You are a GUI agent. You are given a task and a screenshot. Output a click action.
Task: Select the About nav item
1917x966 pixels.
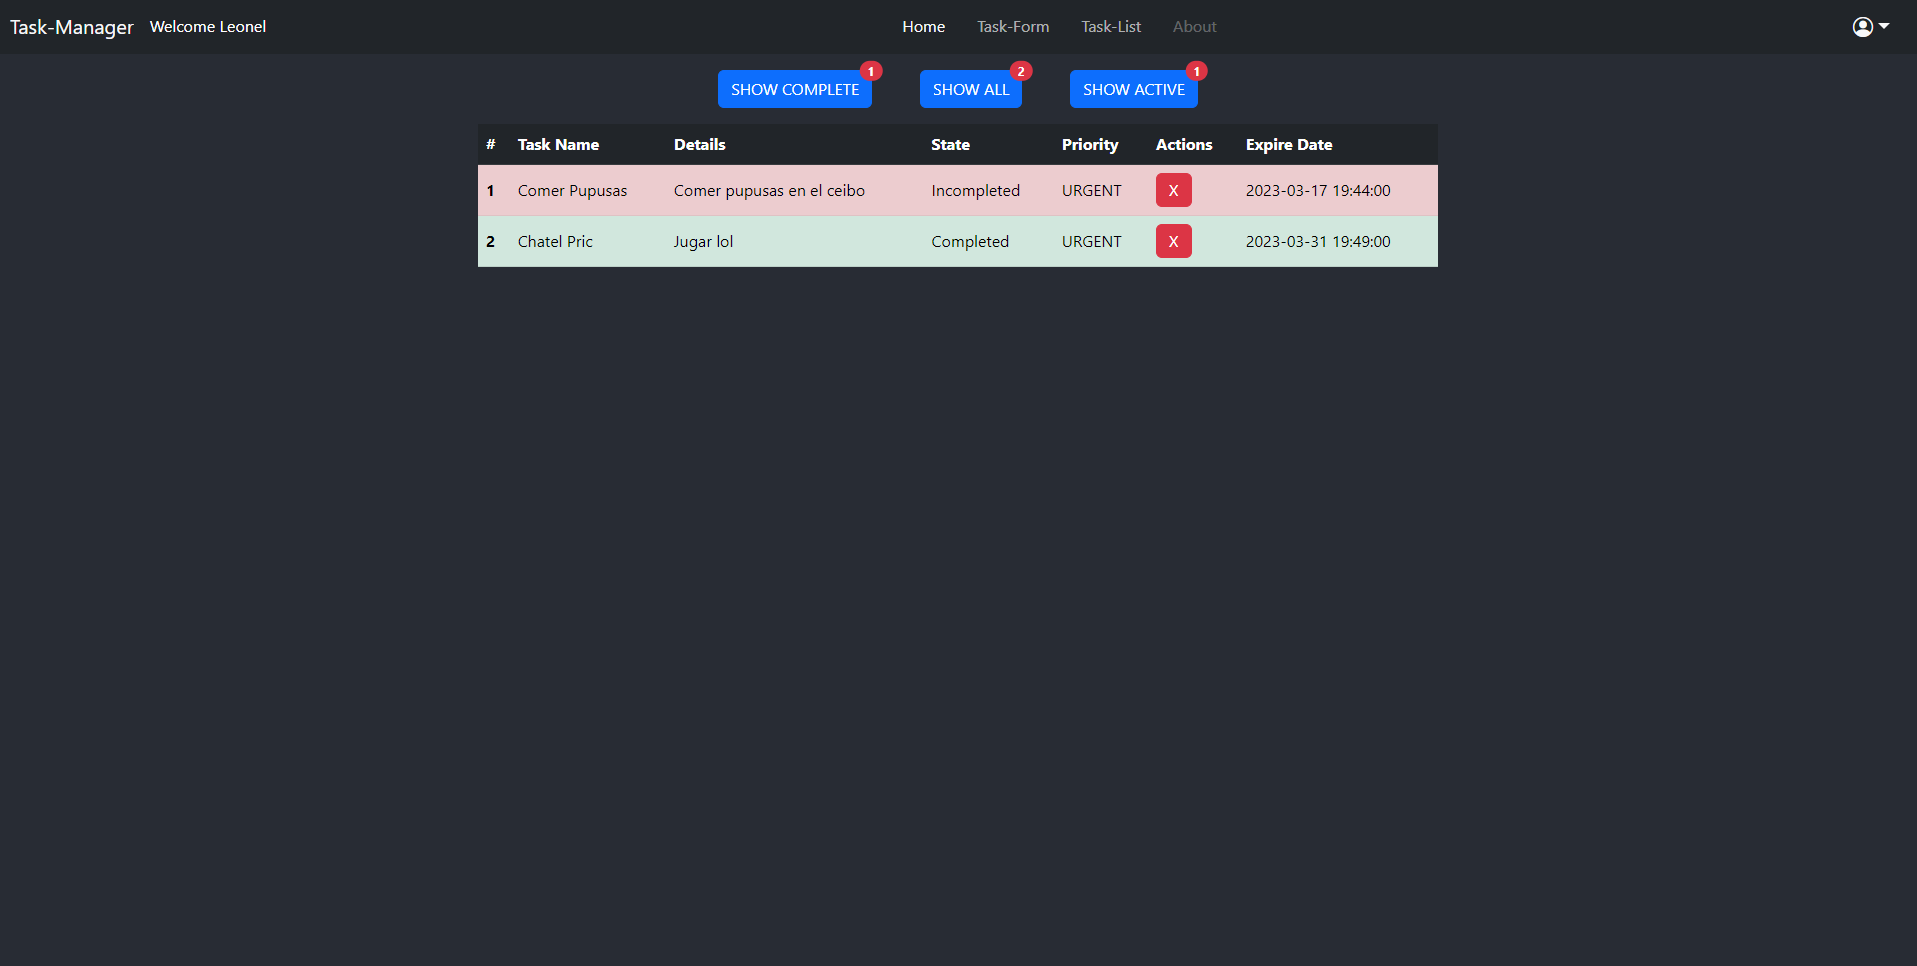click(x=1194, y=26)
